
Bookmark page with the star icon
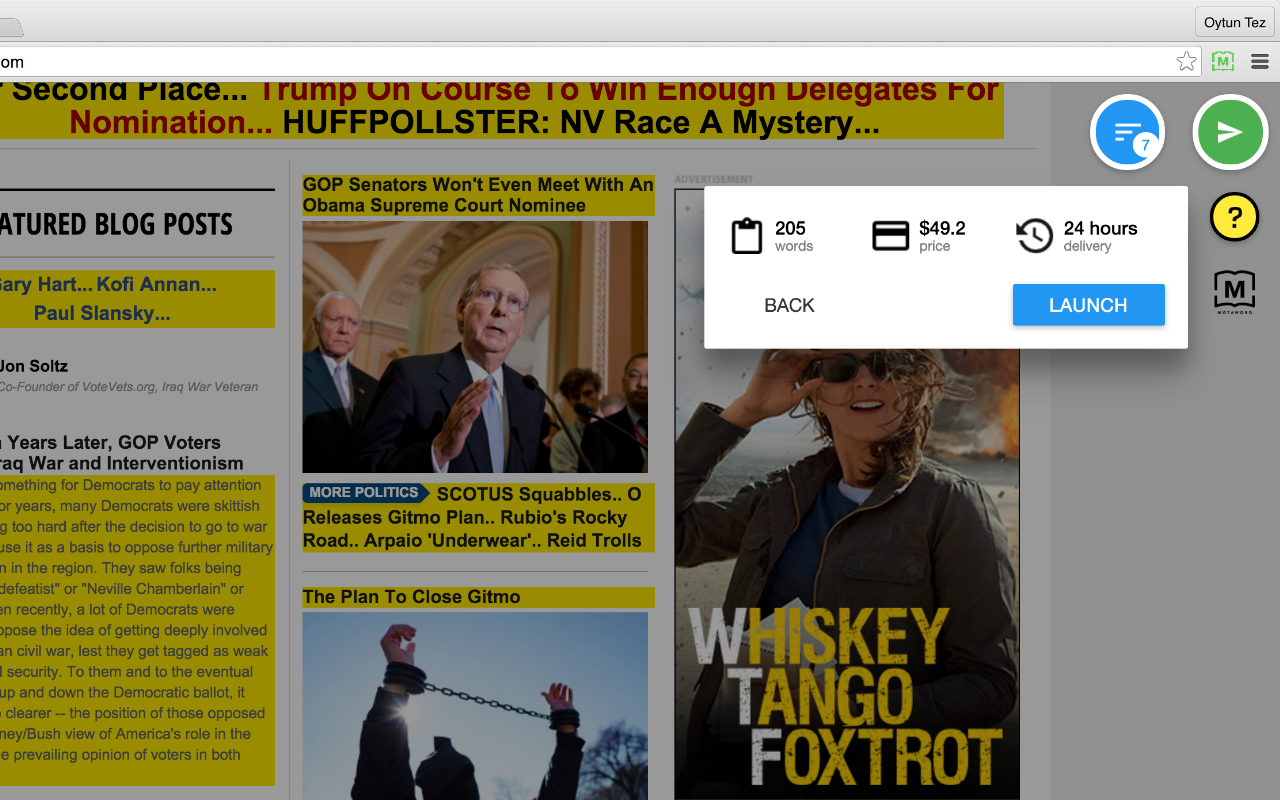1186,62
